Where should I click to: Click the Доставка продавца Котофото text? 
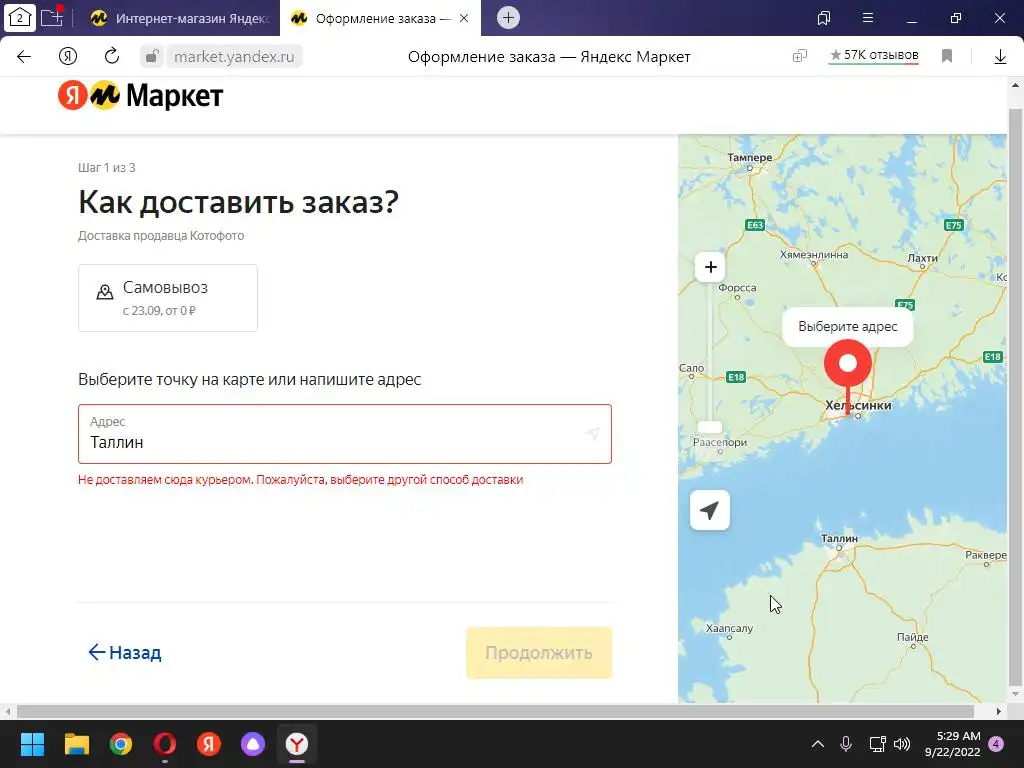coord(161,236)
